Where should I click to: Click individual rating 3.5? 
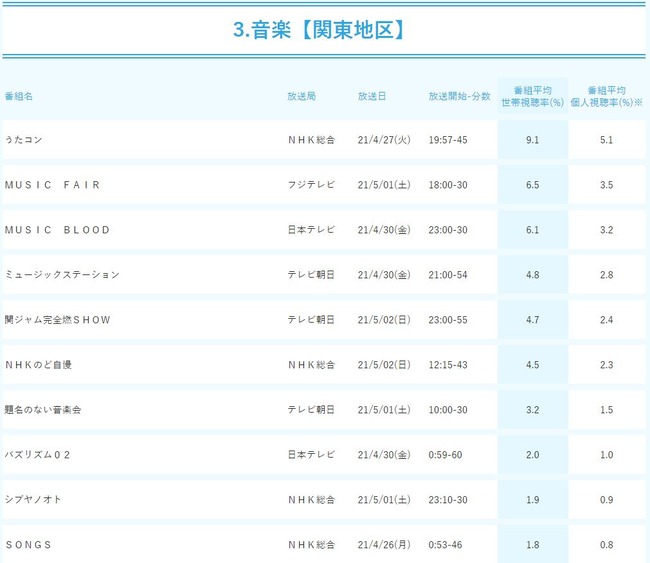tap(606, 184)
